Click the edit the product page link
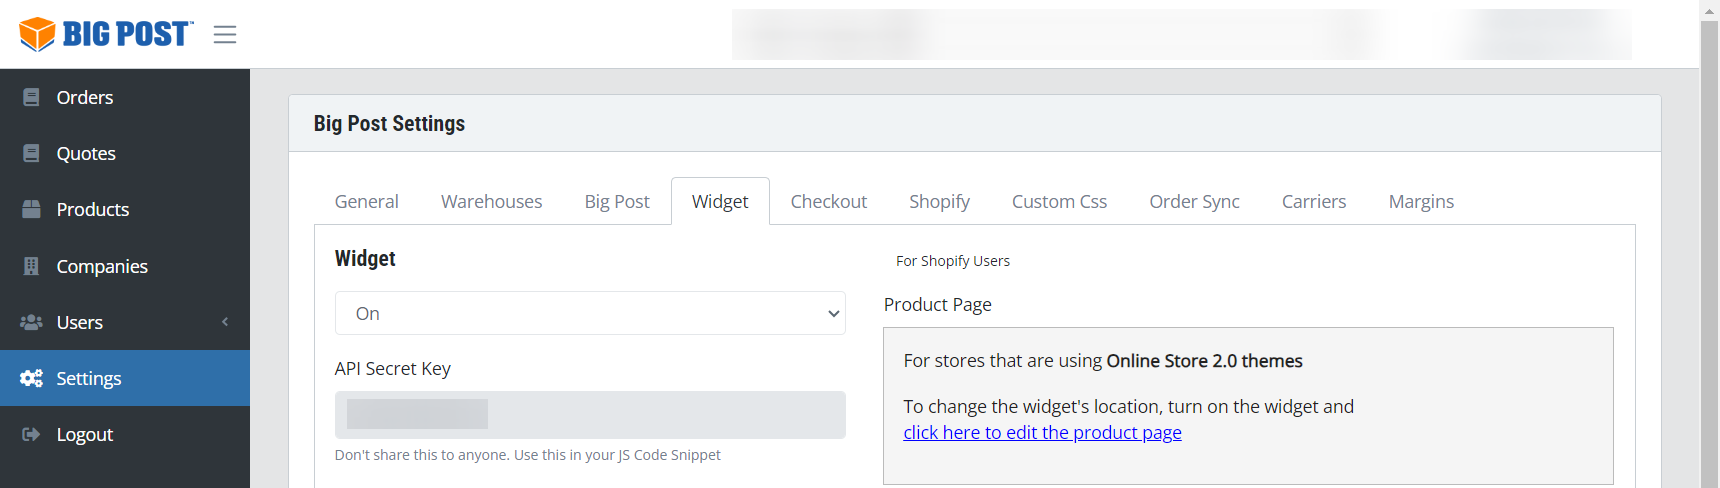Viewport: 1720px width, 488px height. pos(1042,433)
